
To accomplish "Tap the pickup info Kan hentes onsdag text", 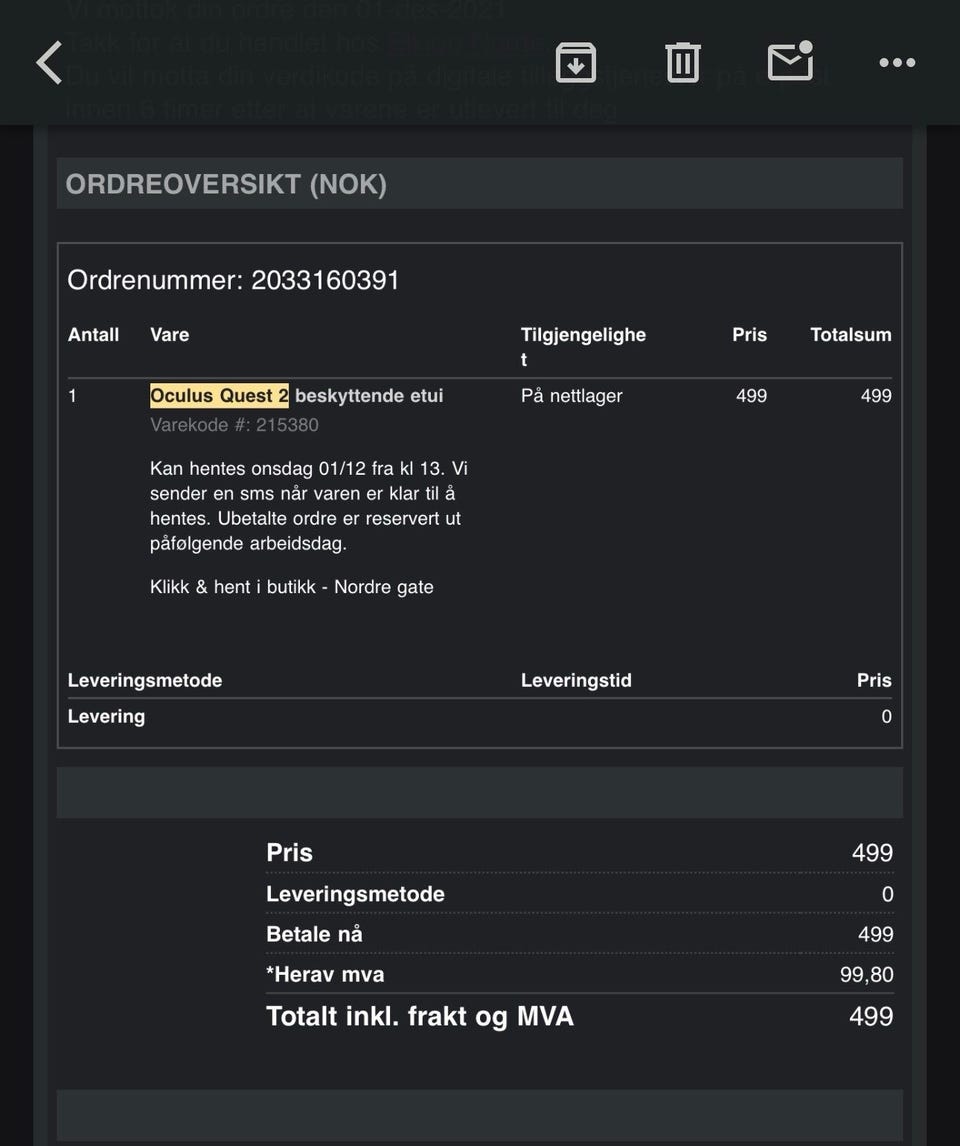I will [x=308, y=506].
